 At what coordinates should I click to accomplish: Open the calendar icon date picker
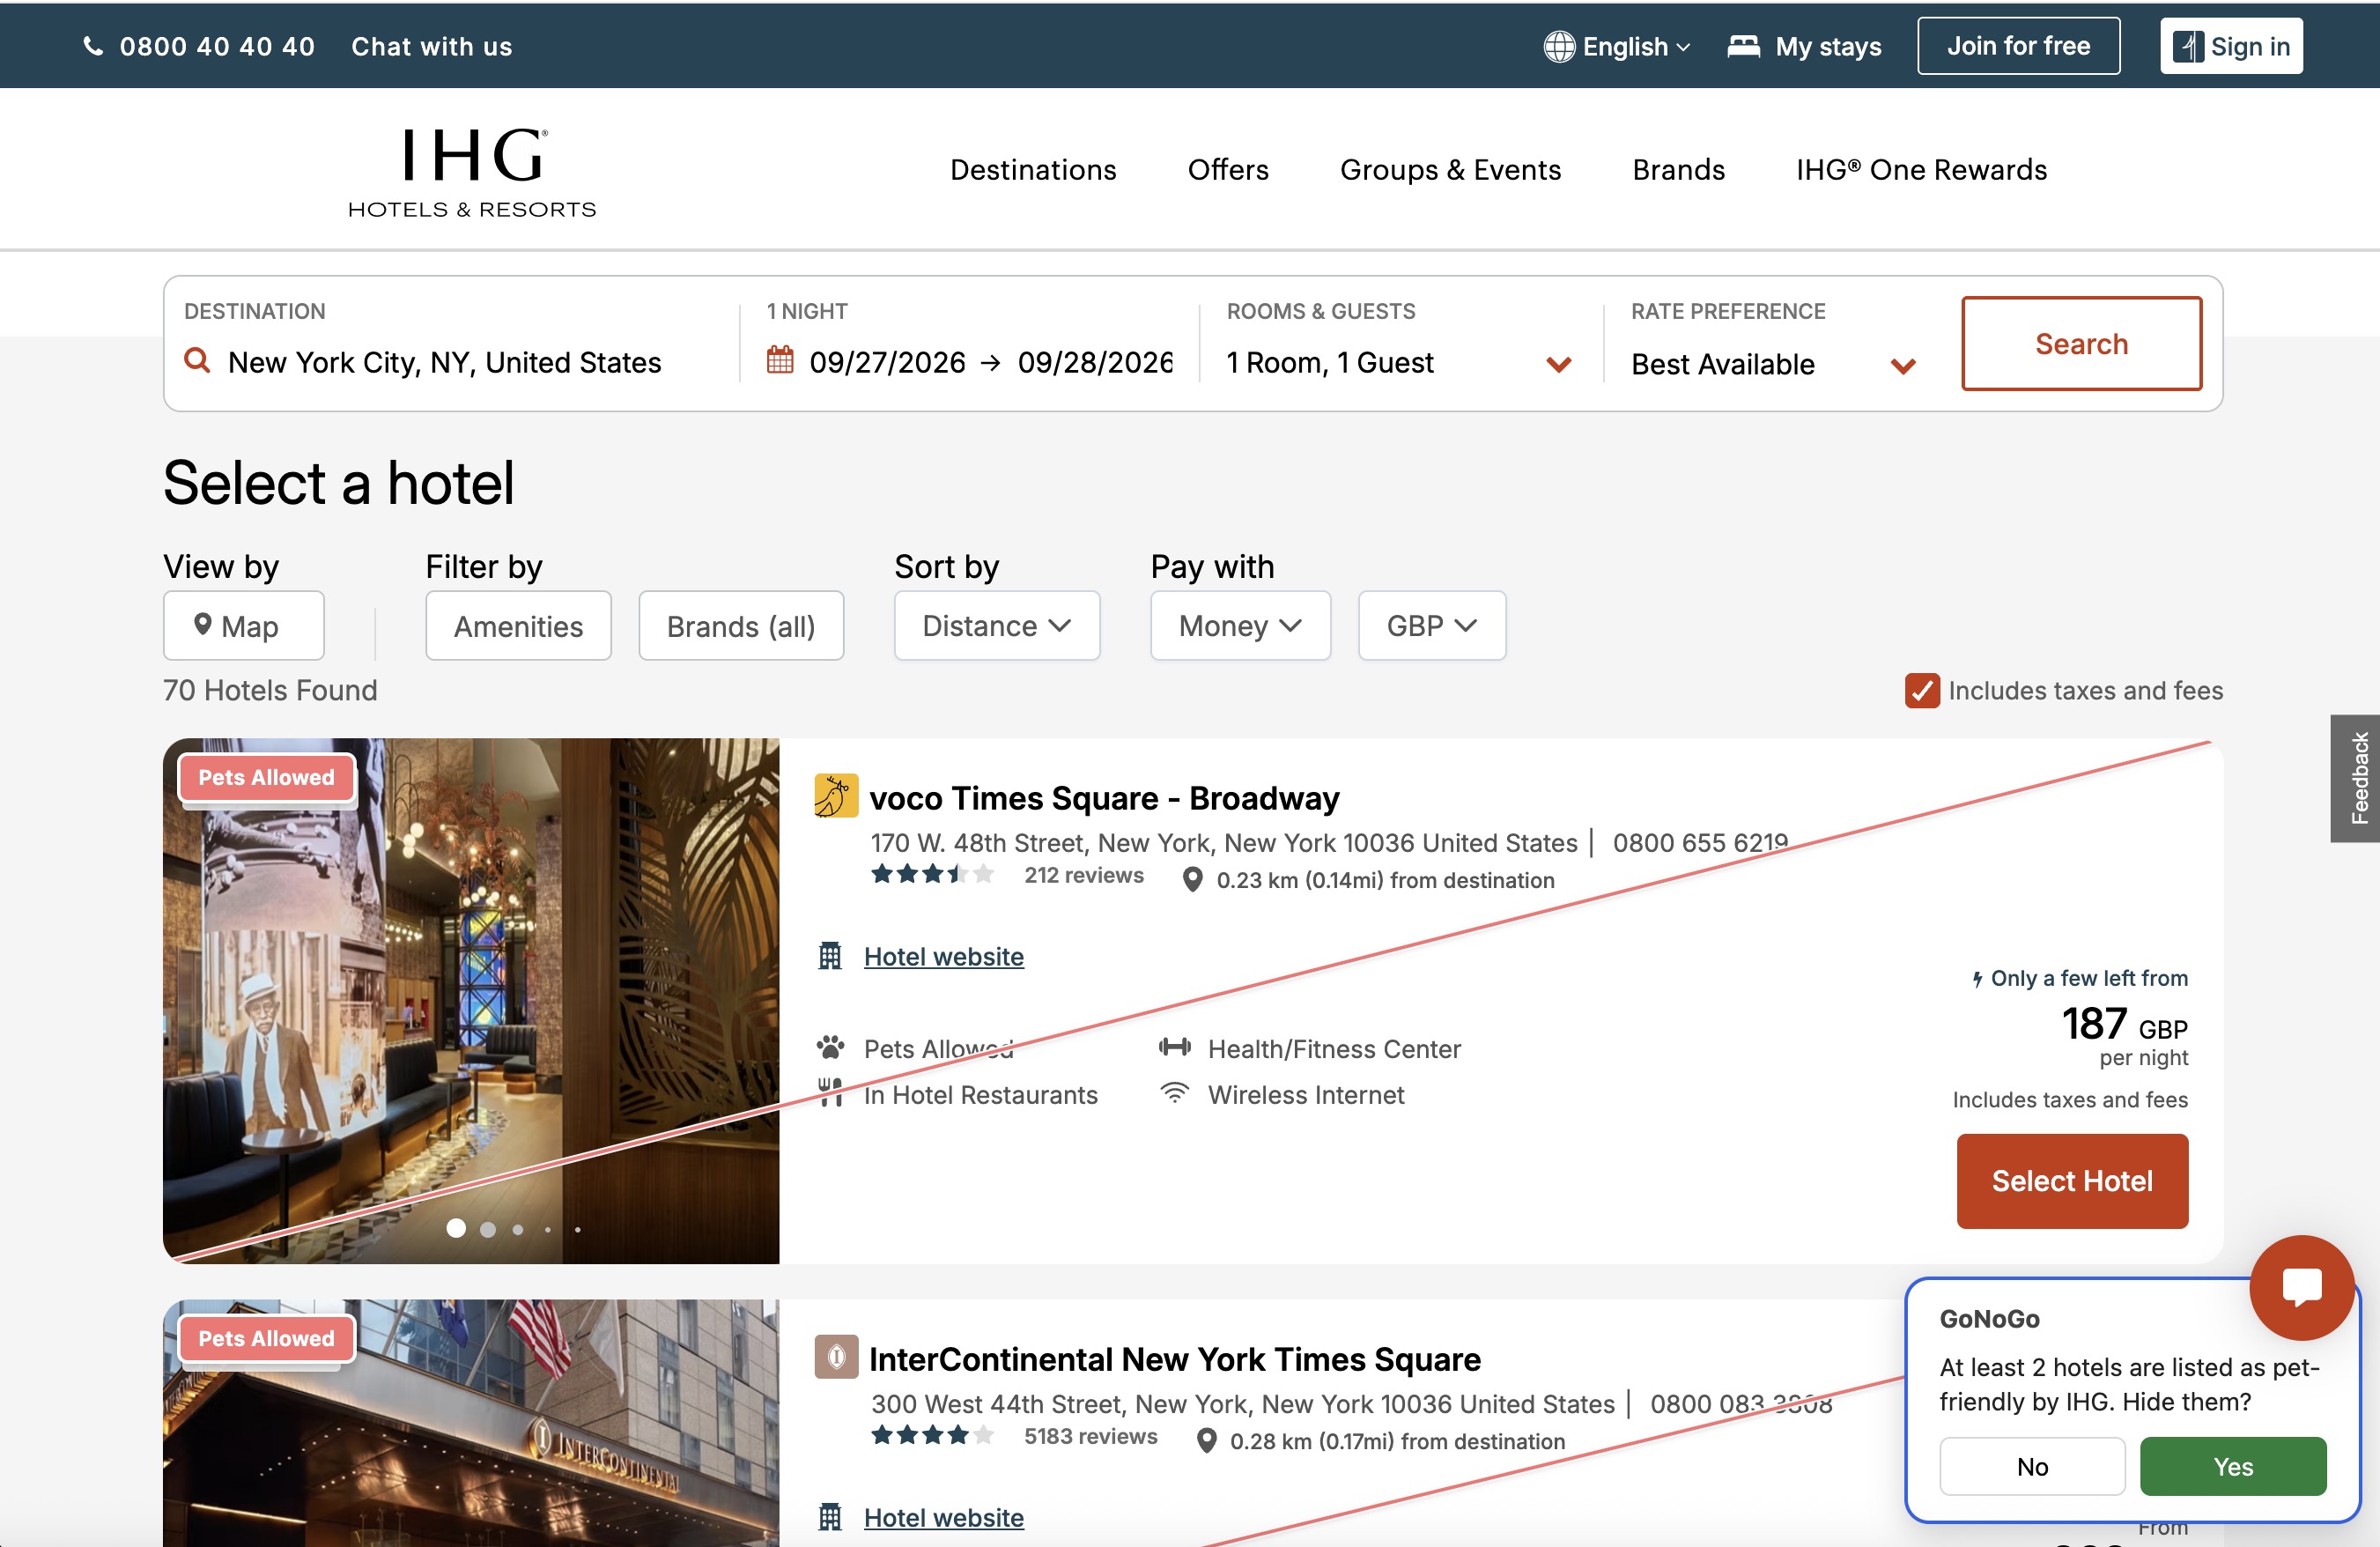click(x=780, y=359)
